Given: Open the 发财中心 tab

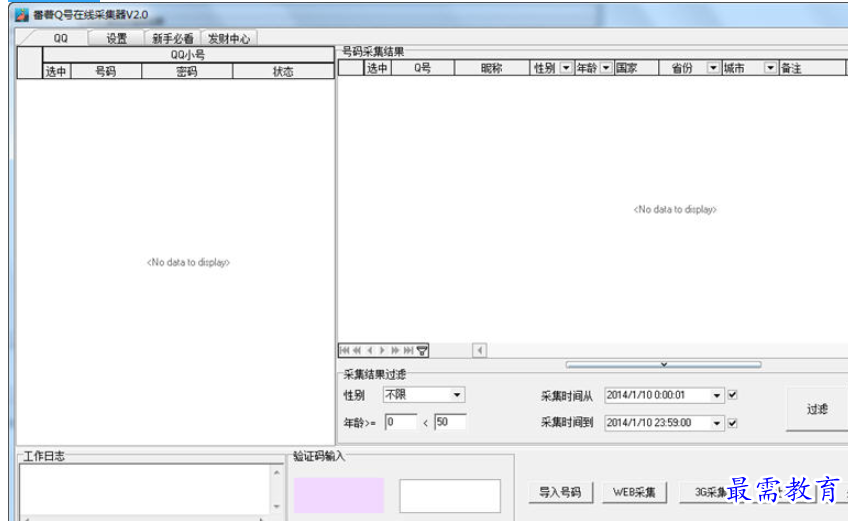Looking at the screenshot, I should point(229,38).
